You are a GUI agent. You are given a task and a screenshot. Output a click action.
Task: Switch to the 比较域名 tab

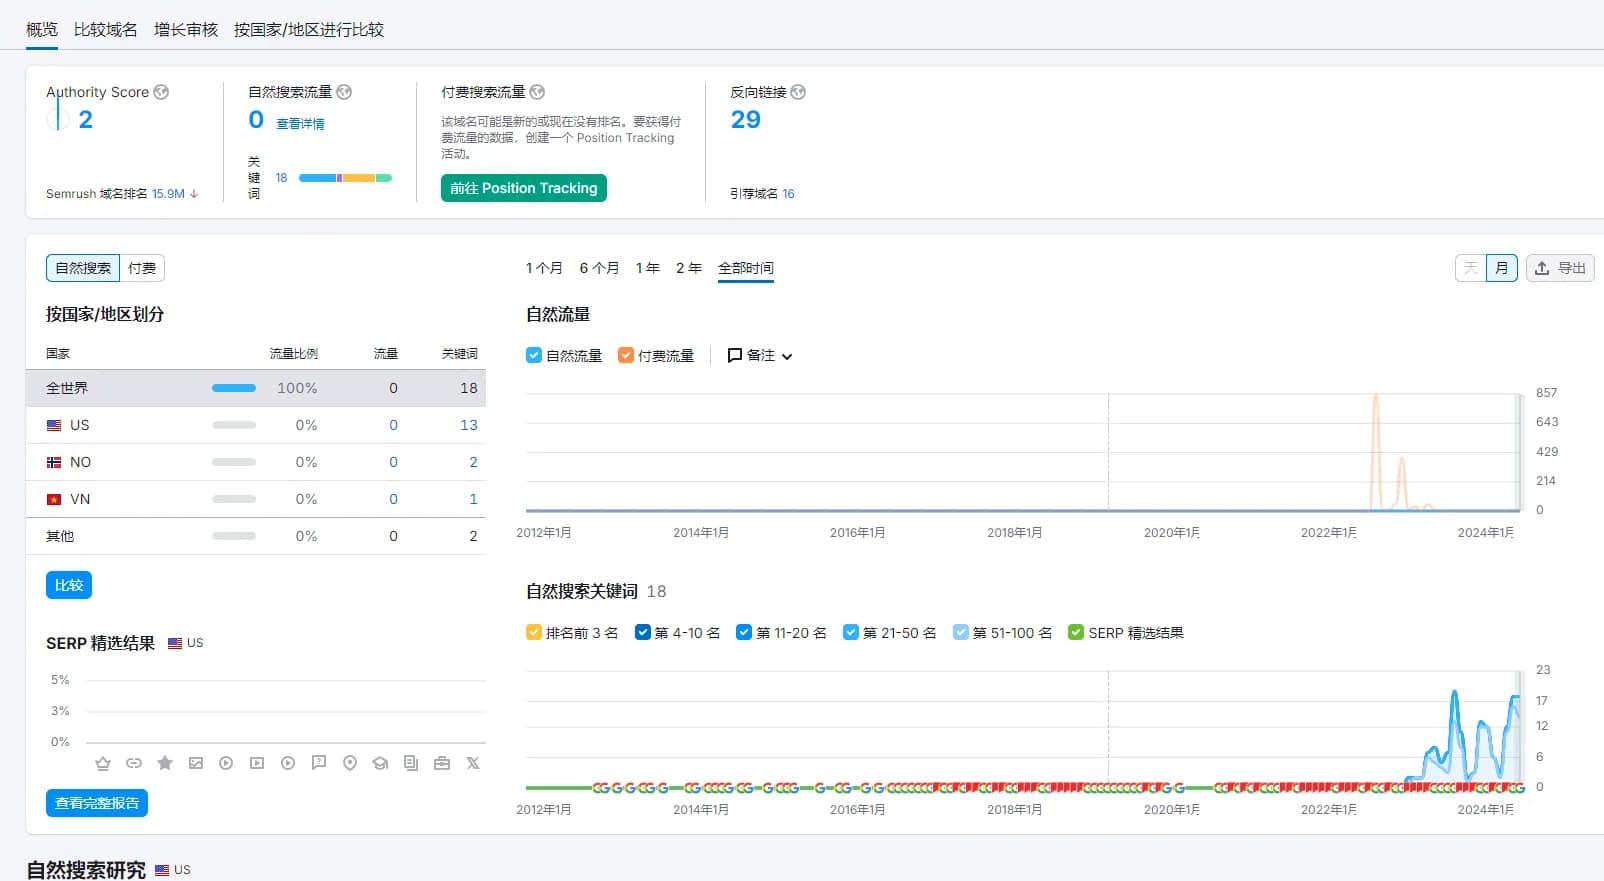coord(105,29)
